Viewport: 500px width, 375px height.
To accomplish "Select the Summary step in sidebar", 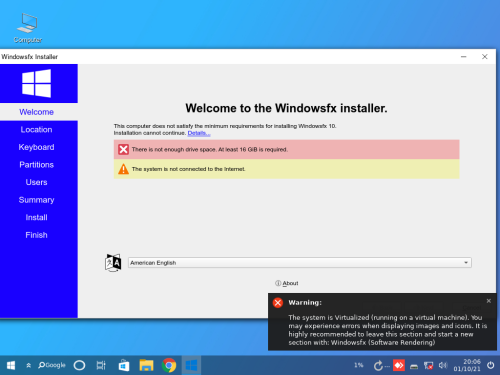I will click(x=36, y=200).
